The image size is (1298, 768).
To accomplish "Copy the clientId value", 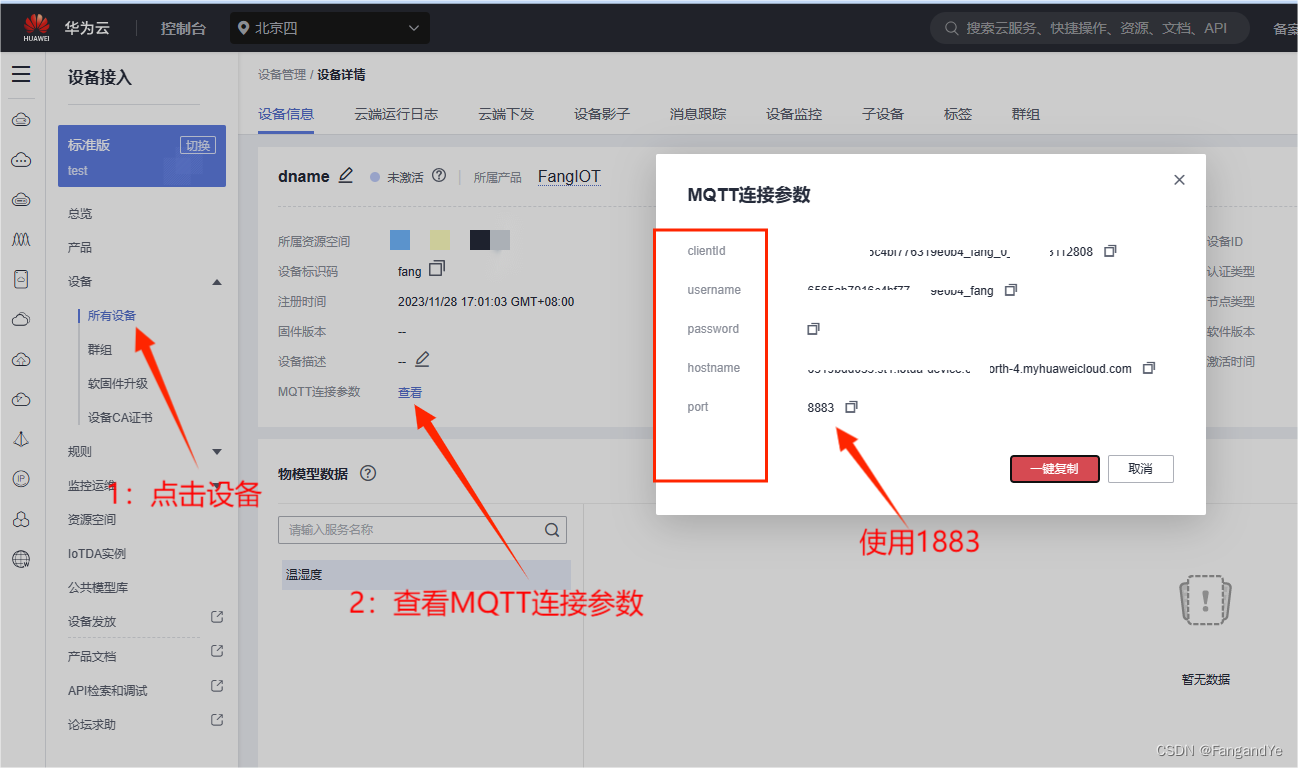I will point(1110,251).
